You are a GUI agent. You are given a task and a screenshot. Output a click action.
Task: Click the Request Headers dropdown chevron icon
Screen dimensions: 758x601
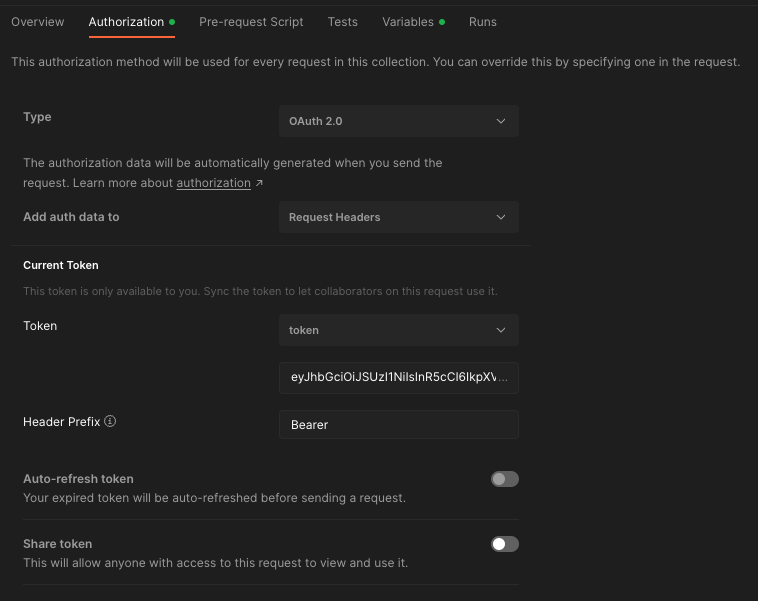tap(501, 217)
